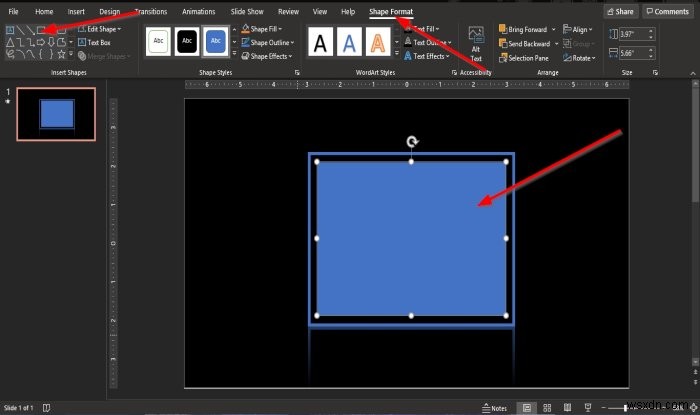Apply the orange outlined A WordArt style
Image resolution: width=700 pixels, height=415 pixels.
378,42
